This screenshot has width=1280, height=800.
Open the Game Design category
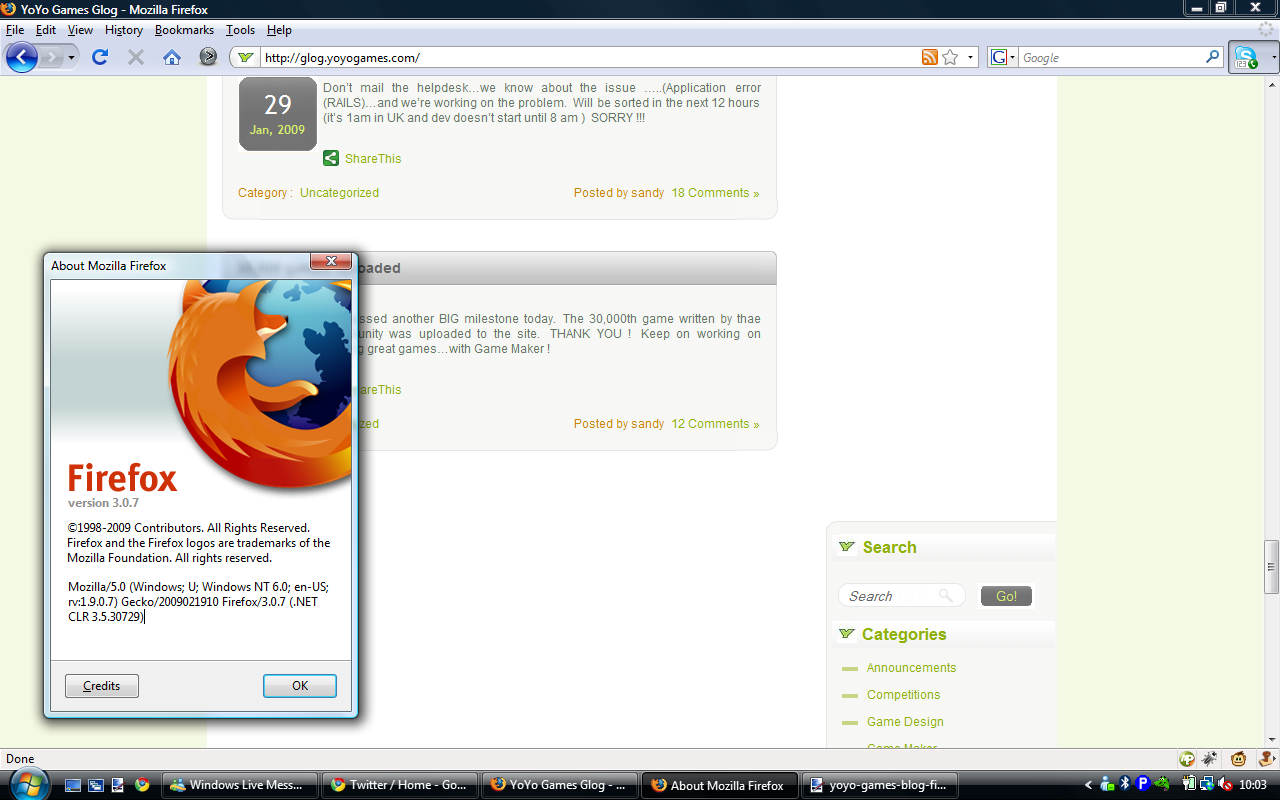(x=905, y=722)
